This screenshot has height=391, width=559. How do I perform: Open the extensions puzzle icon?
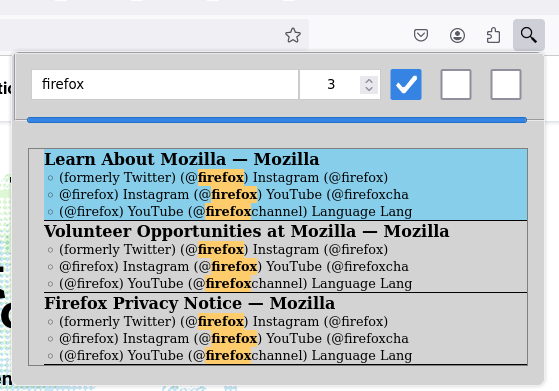click(x=493, y=35)
